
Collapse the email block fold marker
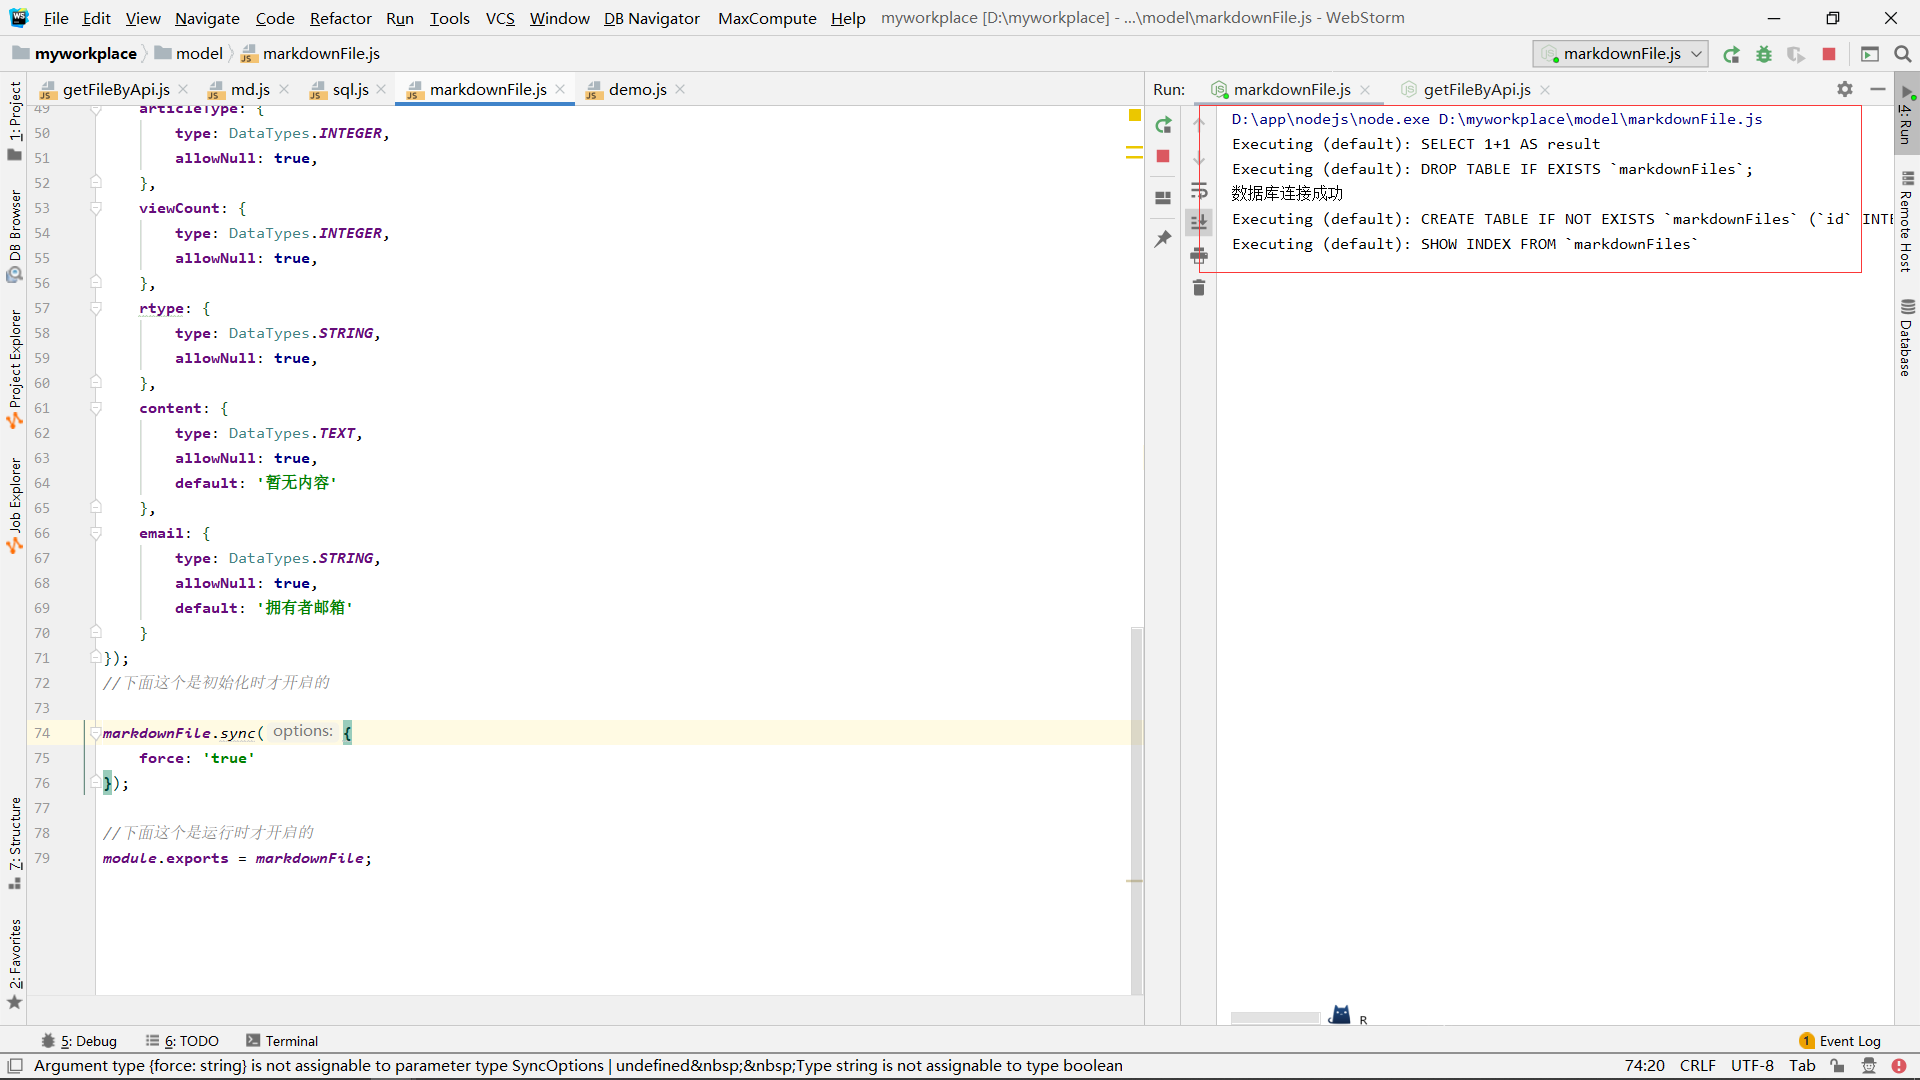96,533
